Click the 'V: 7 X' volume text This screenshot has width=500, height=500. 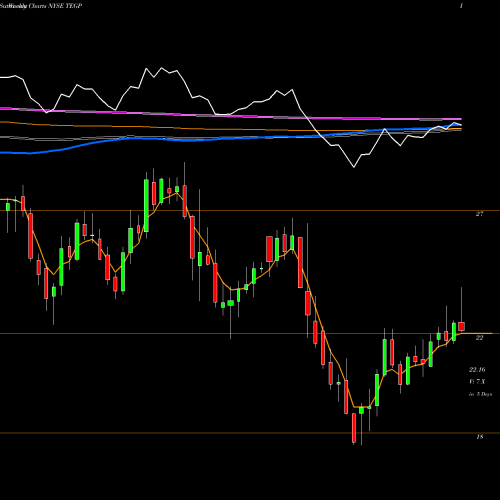(x=477, y=382)
